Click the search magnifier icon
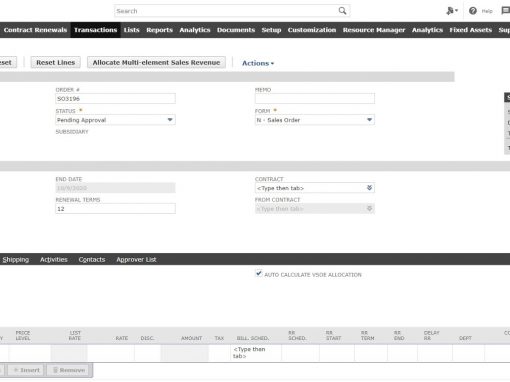The width and height of the screenshot is (510, 382). point(342,11)
